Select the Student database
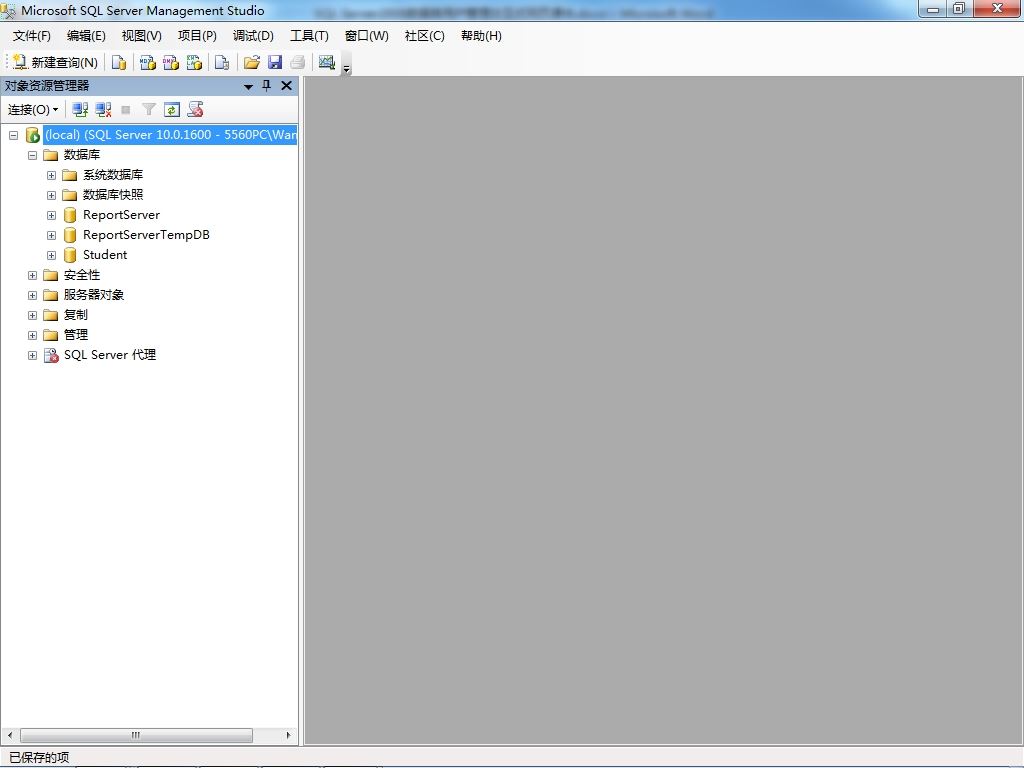This screenshot has height=768, width=1024. coord(104,255)
